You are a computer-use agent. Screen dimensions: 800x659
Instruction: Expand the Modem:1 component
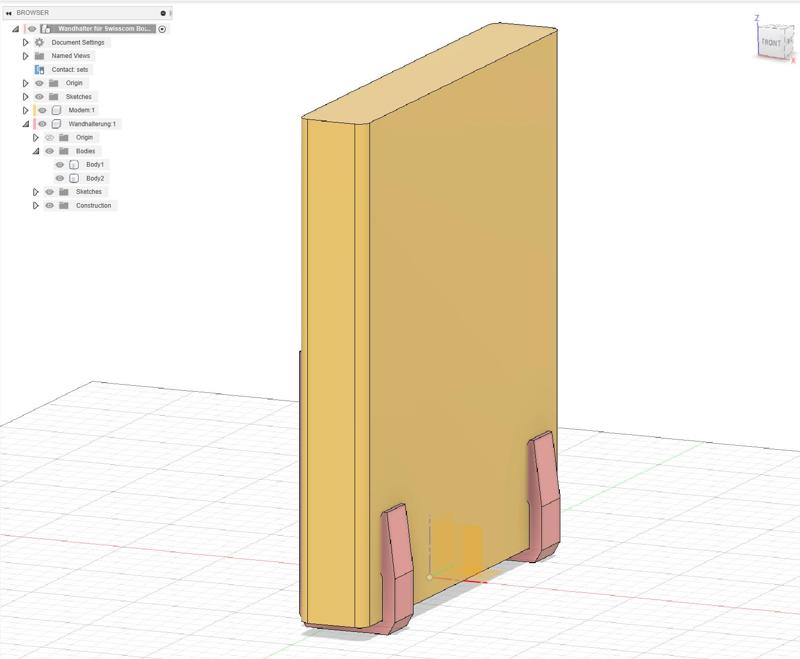pyautogui.click(x=26, y=110)
